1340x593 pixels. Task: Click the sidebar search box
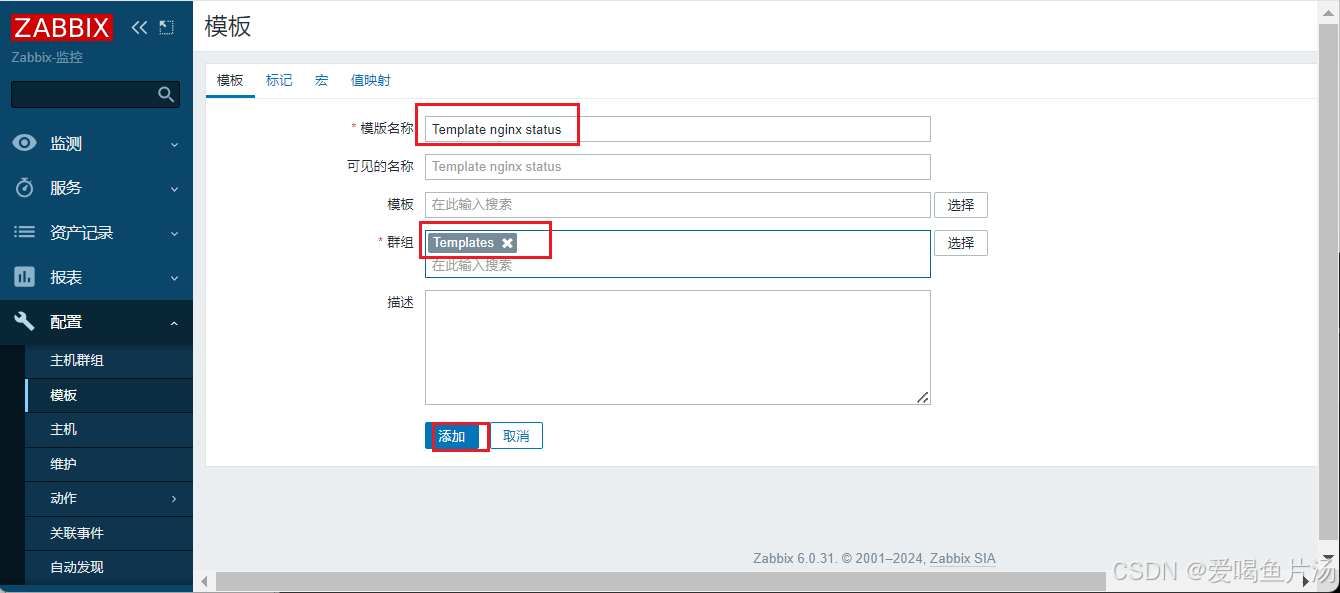tap(96, 94)
